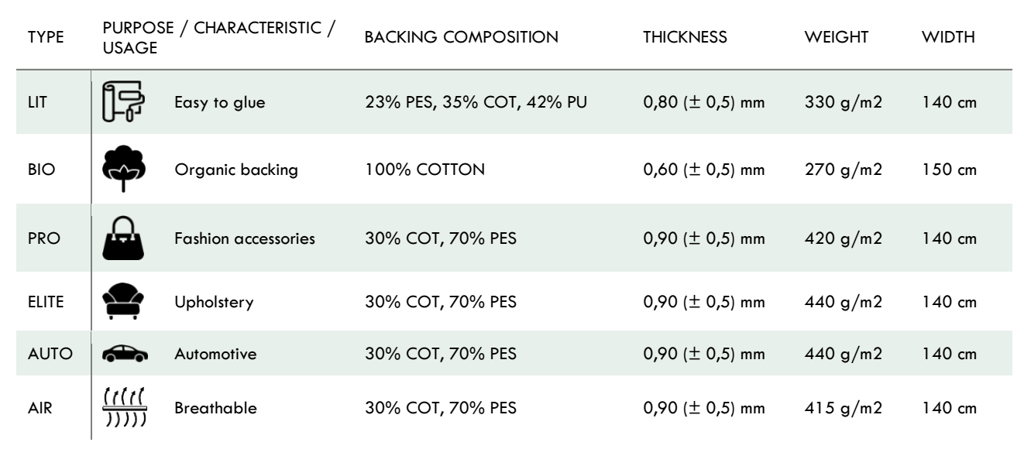Click the breathable airflow icon
The height and width of the screenshot is (449, 1024).
pyautogui.click(x=125, y=407)
